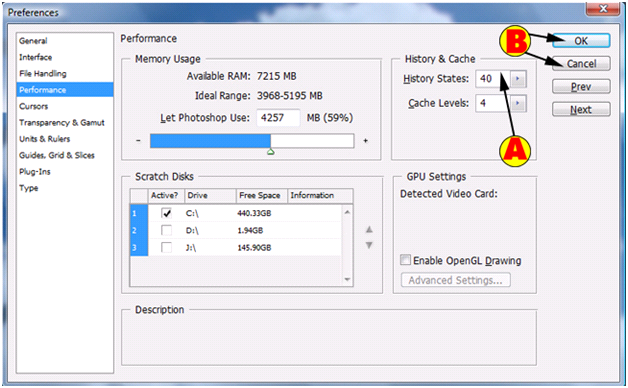Enable the D:\ scratch disk checkbox
The image size is (628, 388).
click(x=166, y=230)
